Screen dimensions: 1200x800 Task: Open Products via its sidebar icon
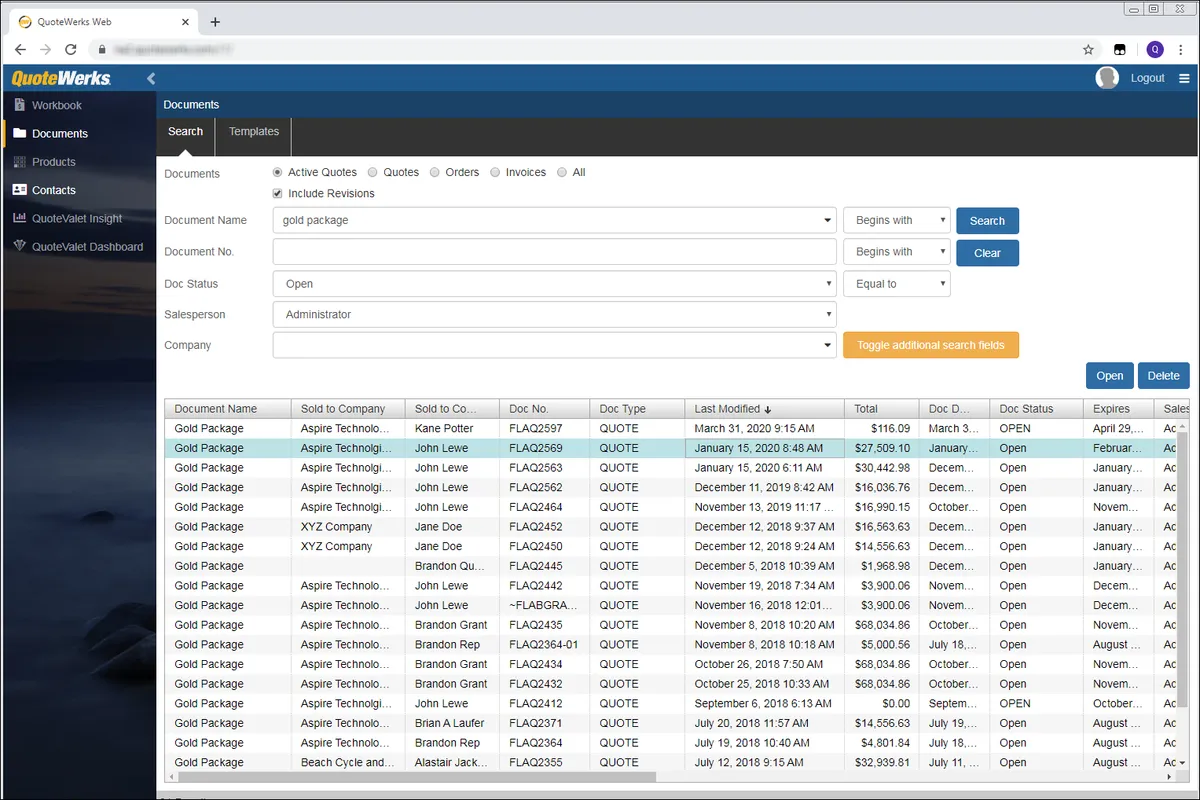pos(19,162)
